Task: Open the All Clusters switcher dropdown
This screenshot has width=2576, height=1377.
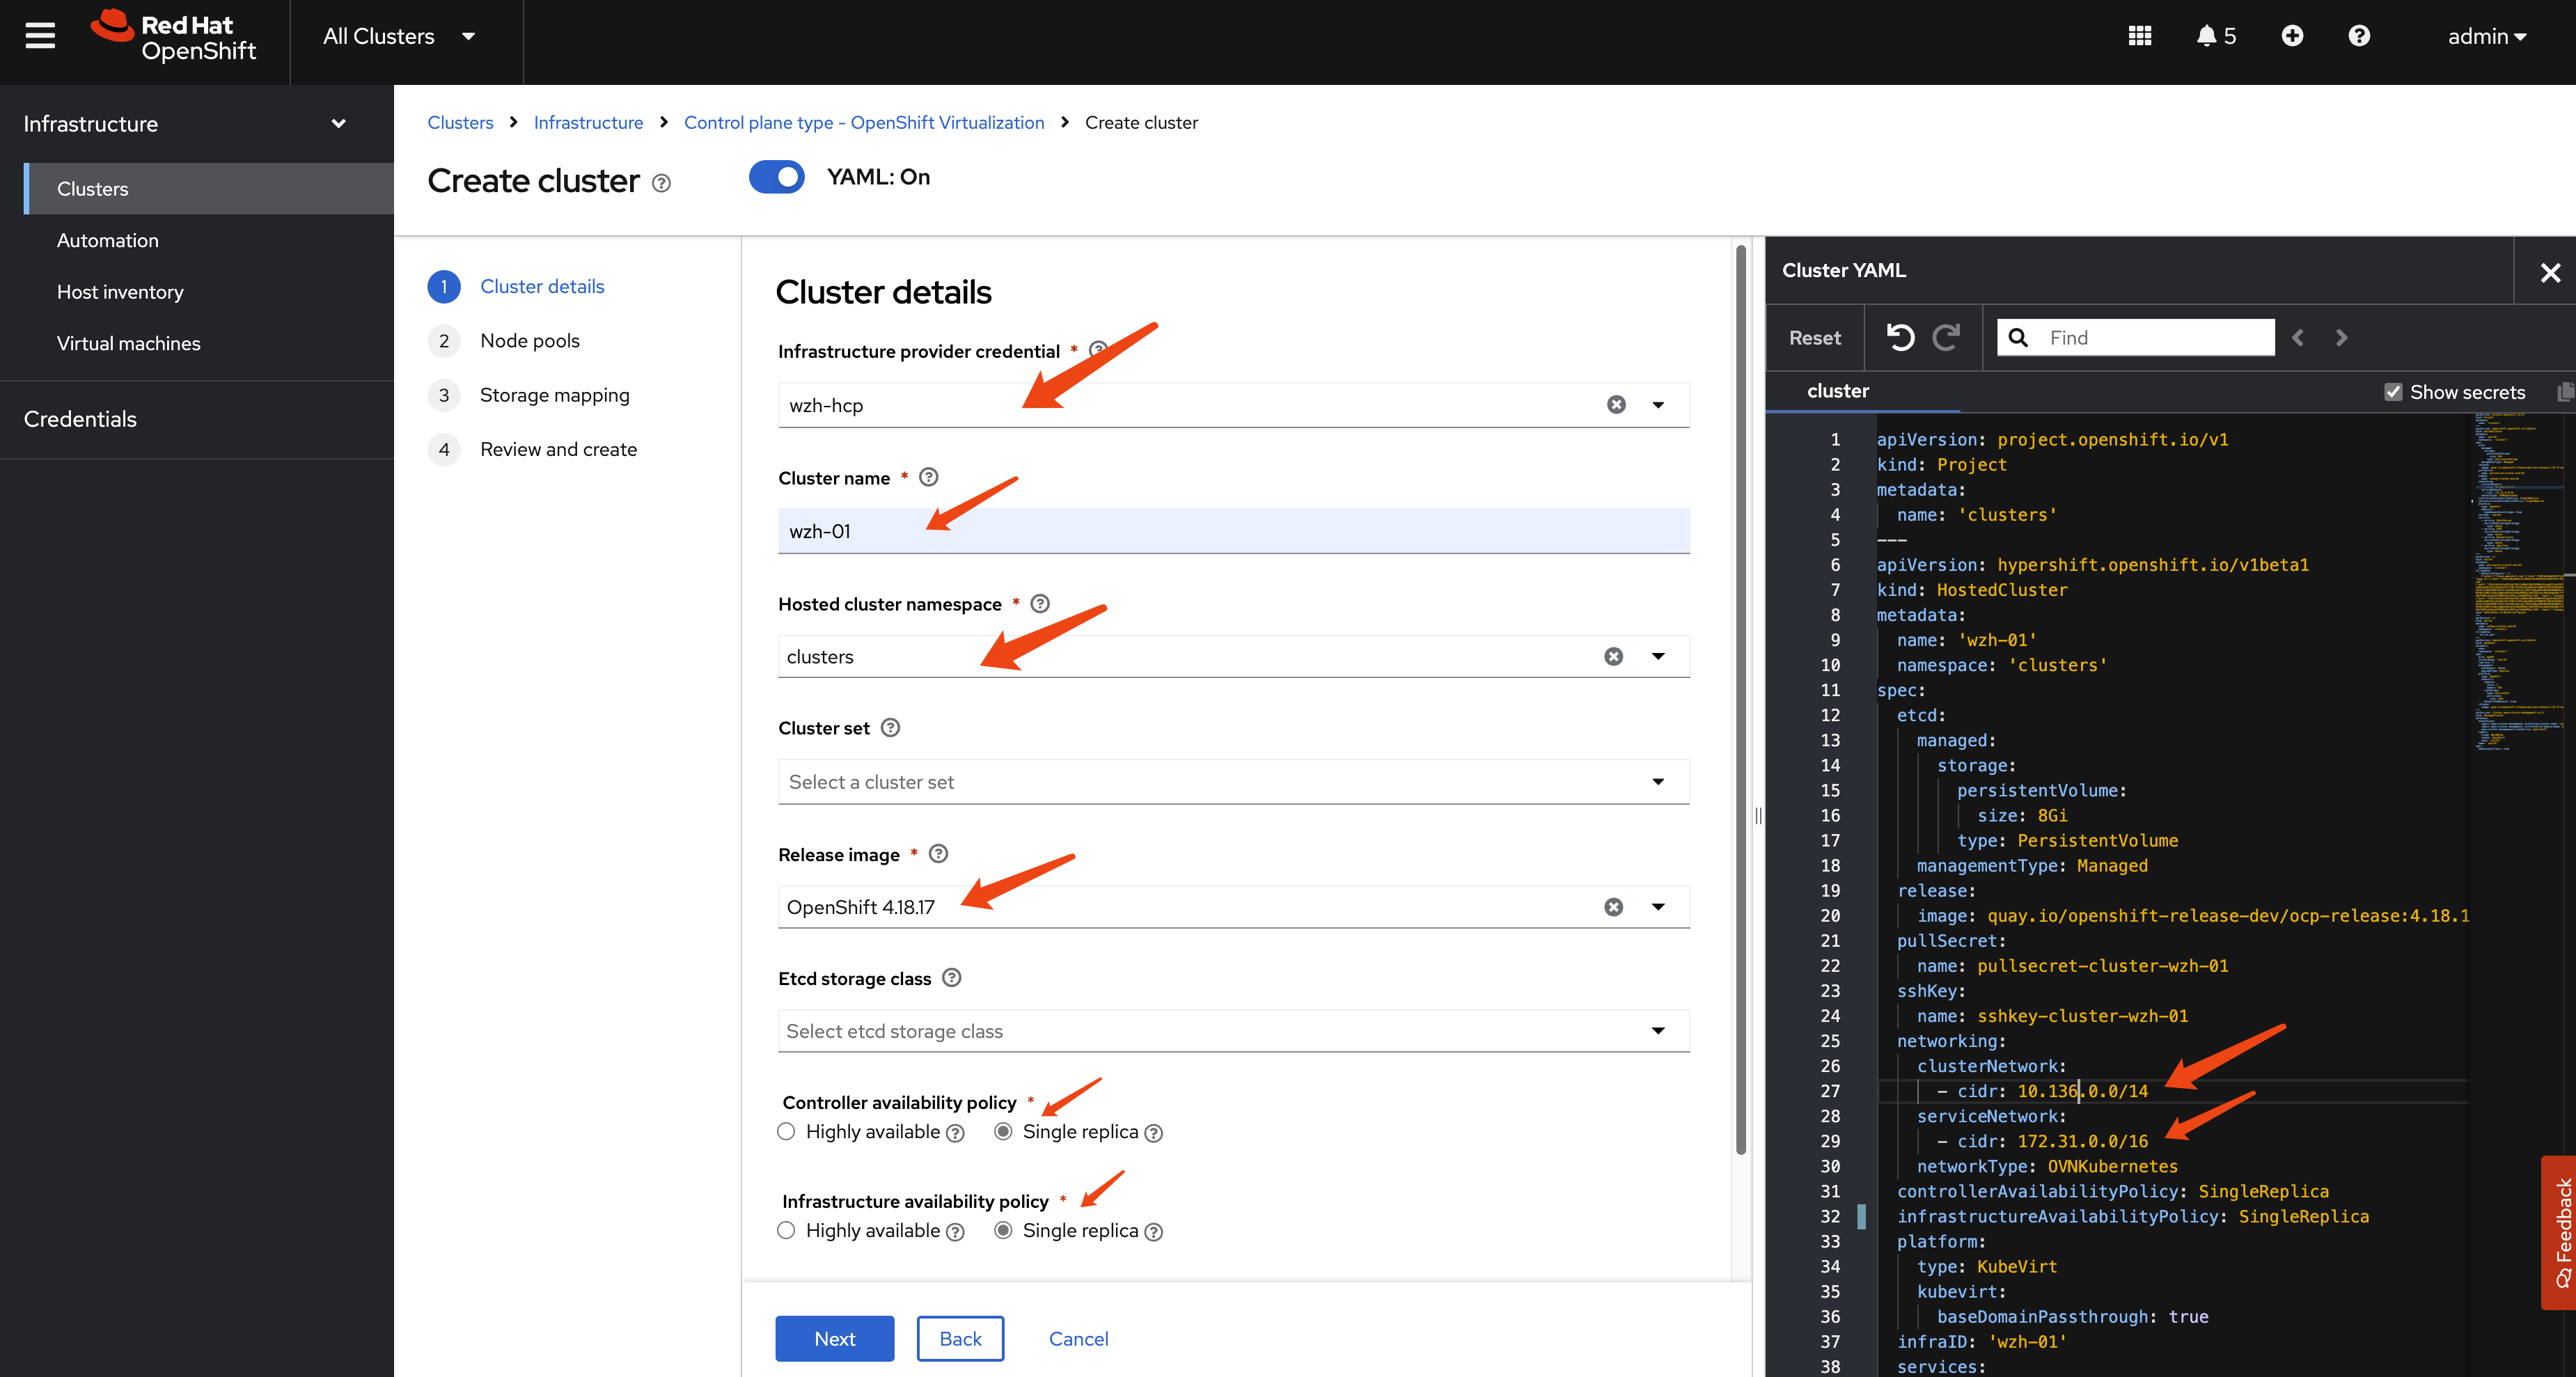Action: 398,36
